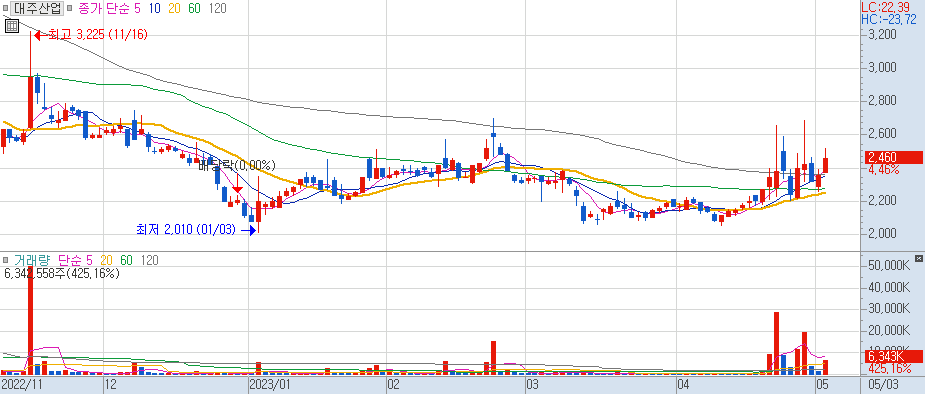The image size is (925, 394).
Task: Click the 2,600 price axis label
Action: coord(883,134)
